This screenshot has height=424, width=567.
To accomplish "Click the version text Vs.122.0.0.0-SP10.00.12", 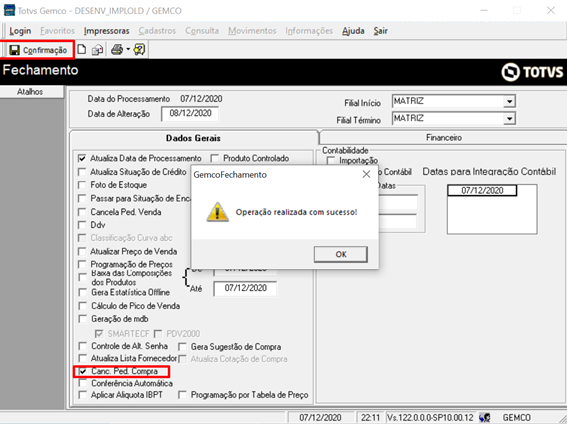I will (x=430, y=417).
